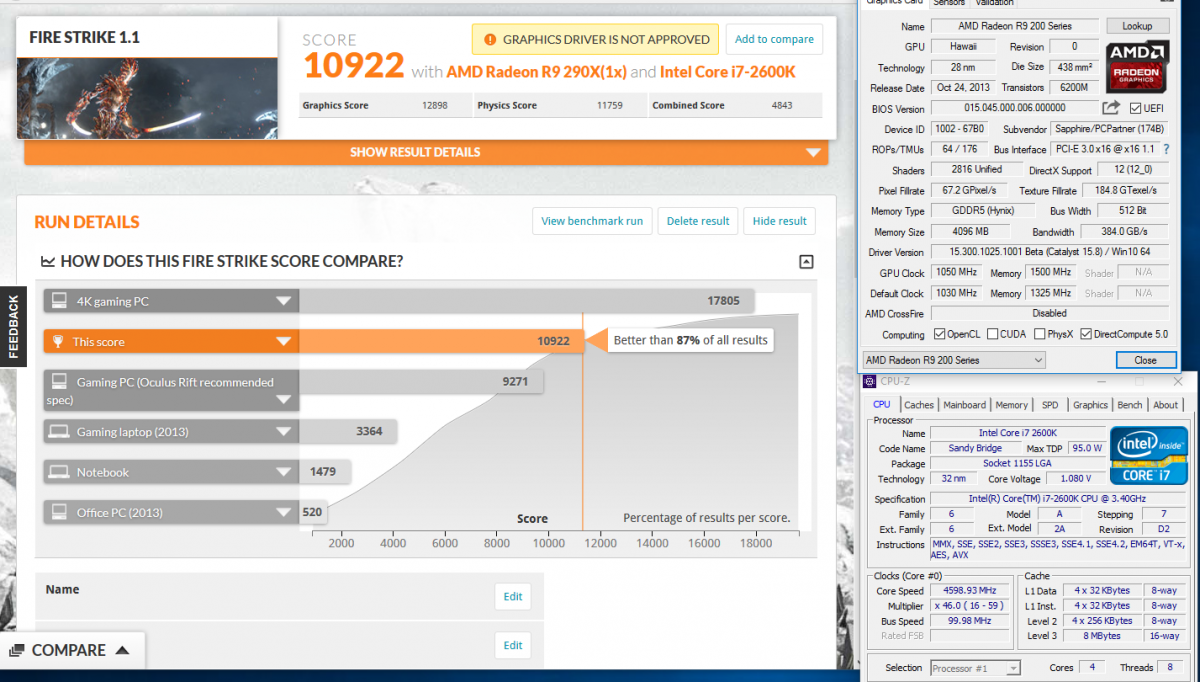Click the GPU Name field in GPU-Z
Viewport: 1200px width, 682px height.
1014,26
